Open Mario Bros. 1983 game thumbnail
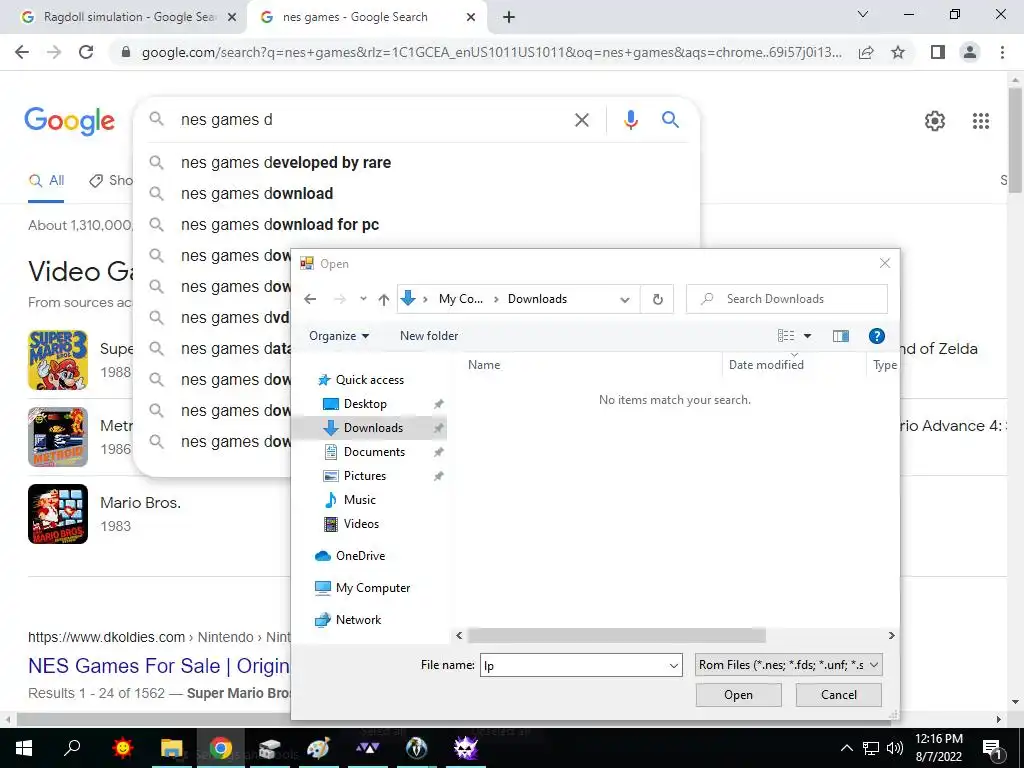Viewport: 1024px width, 768px height. [57, 514]
